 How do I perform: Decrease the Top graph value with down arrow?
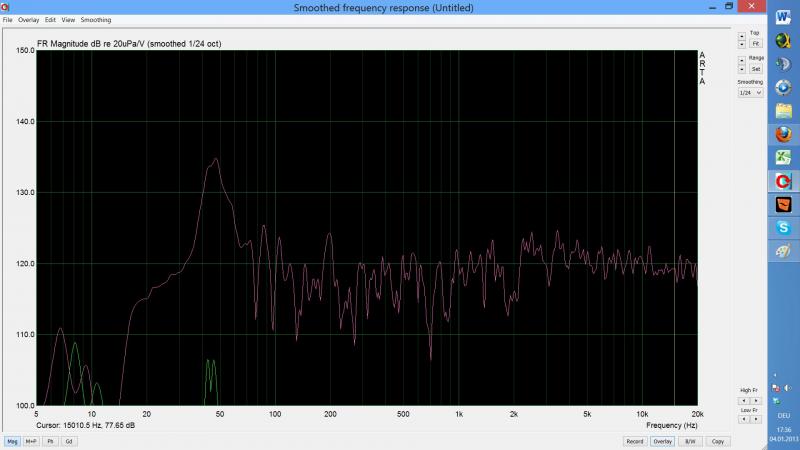[x=741, y=45]
